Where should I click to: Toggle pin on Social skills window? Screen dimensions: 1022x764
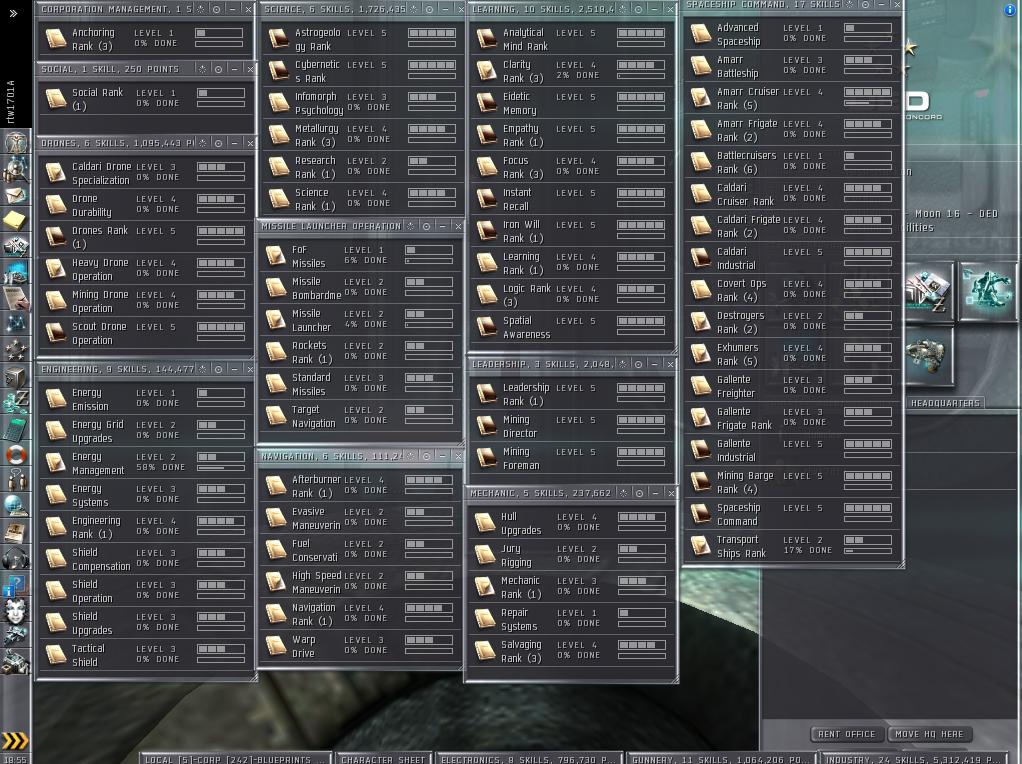pyautogui.click(x=203, y=69)
